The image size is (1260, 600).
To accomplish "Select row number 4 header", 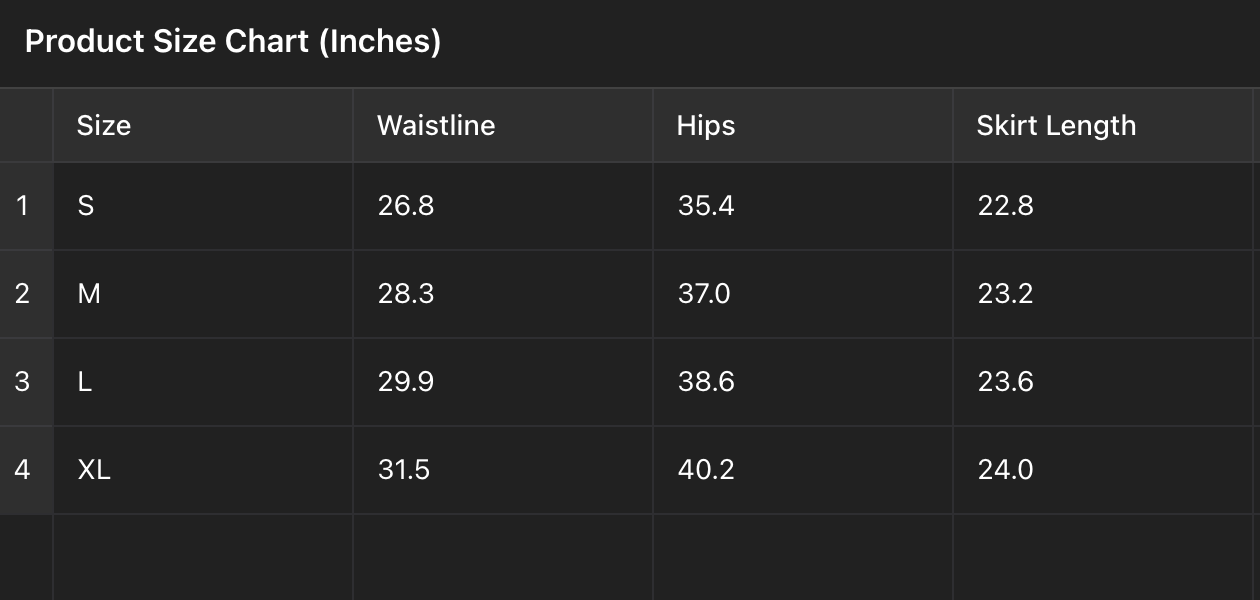I will pos(25,470).
